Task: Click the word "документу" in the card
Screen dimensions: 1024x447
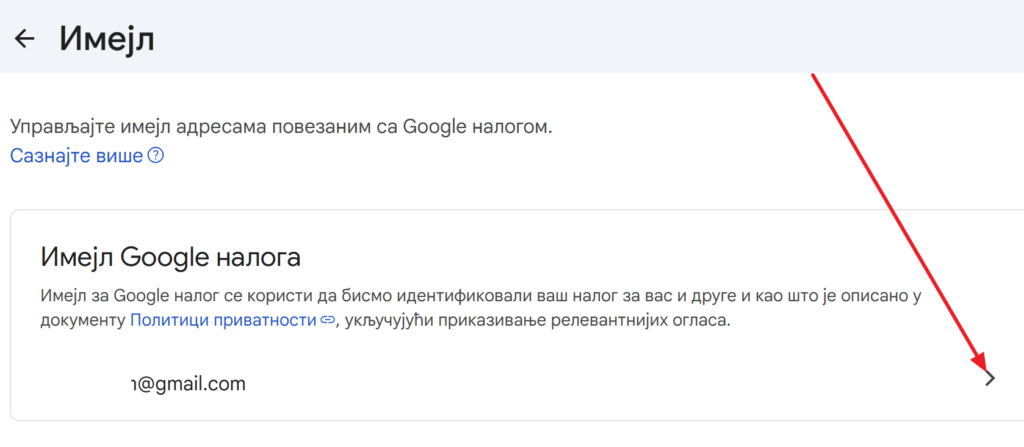Action: (83, 321)
